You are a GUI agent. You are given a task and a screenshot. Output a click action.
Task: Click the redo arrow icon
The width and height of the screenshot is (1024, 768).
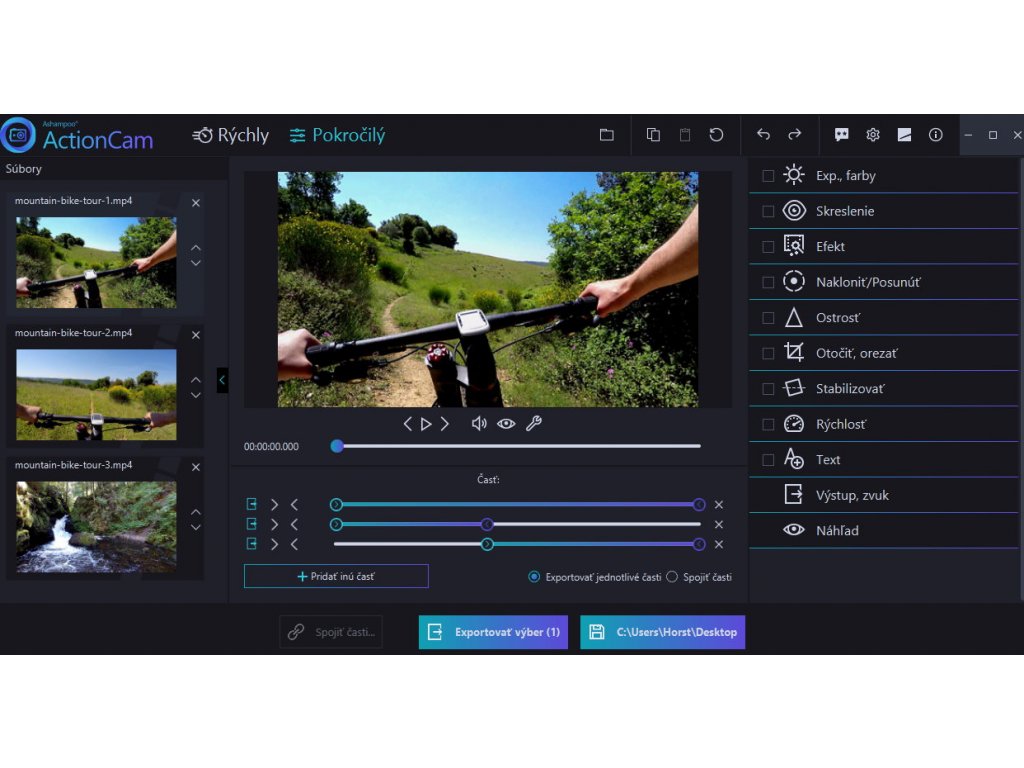point(795,135)
